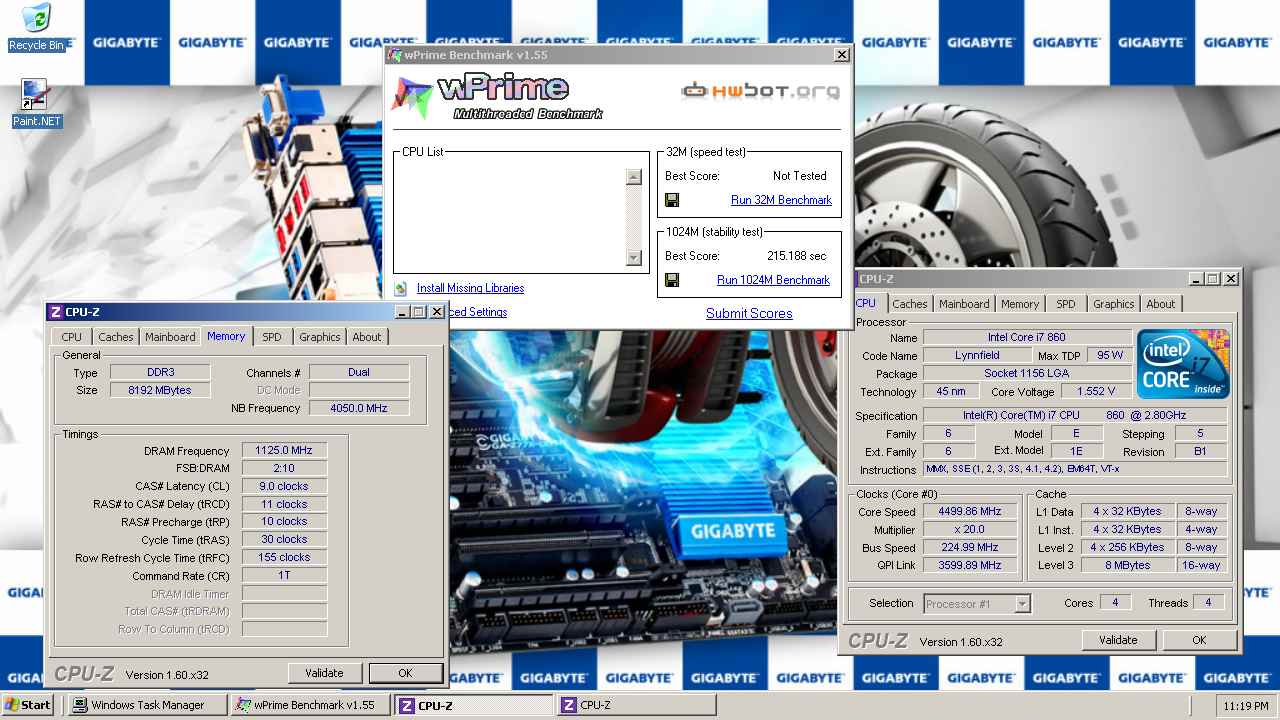Select the first CPU-Z taskbar button
The width and height of the screenshot is (1280, 720).
(x=473, y=705)
